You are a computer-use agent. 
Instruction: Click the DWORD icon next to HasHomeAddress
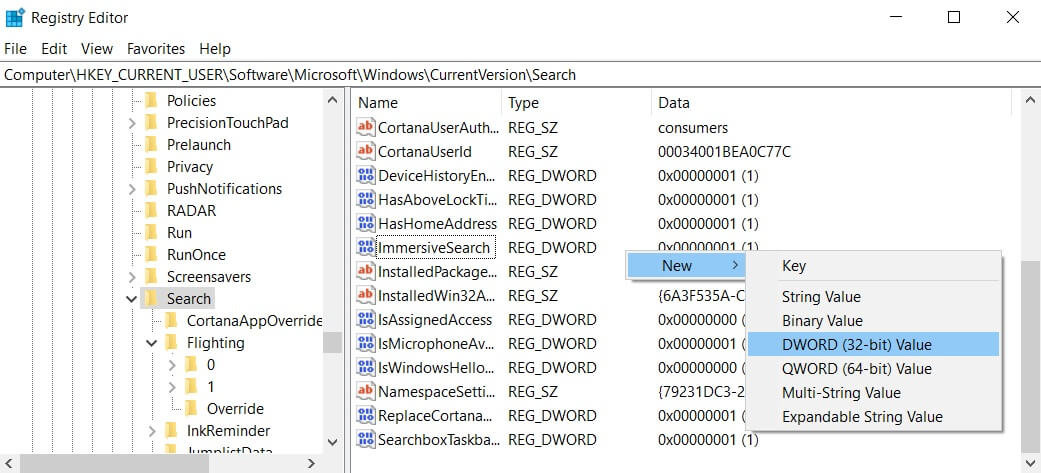(x=366, y=223)
